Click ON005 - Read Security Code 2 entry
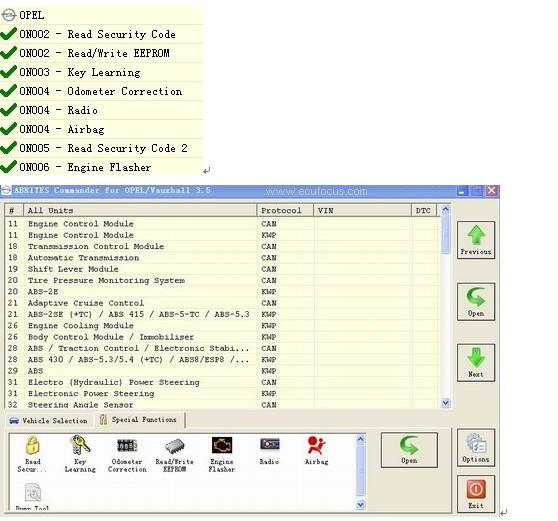558x521 pixels. click(x=101, y=148)
